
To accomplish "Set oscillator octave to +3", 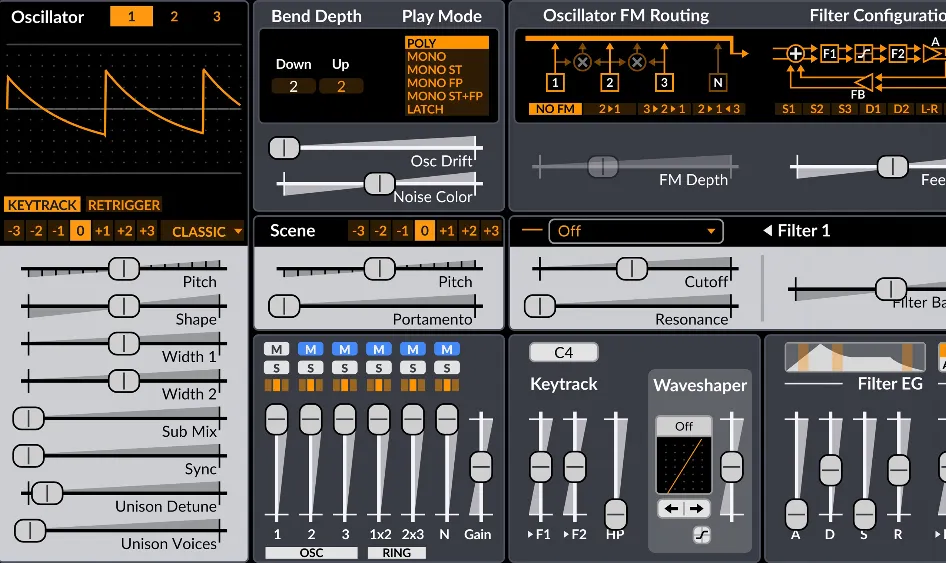I will click(x=147, y=231).
